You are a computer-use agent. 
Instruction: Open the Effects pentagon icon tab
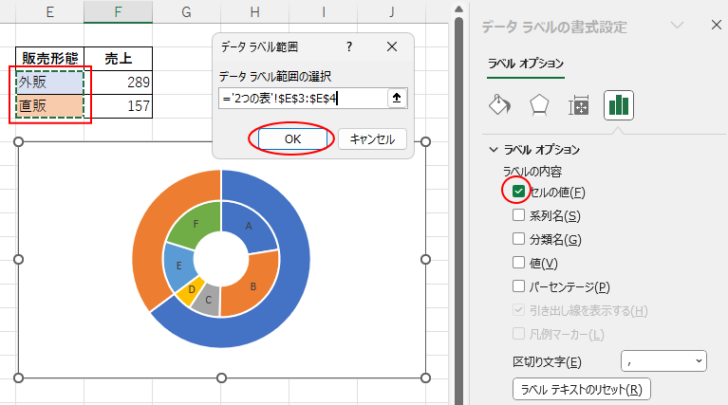[x=539, y=105]
